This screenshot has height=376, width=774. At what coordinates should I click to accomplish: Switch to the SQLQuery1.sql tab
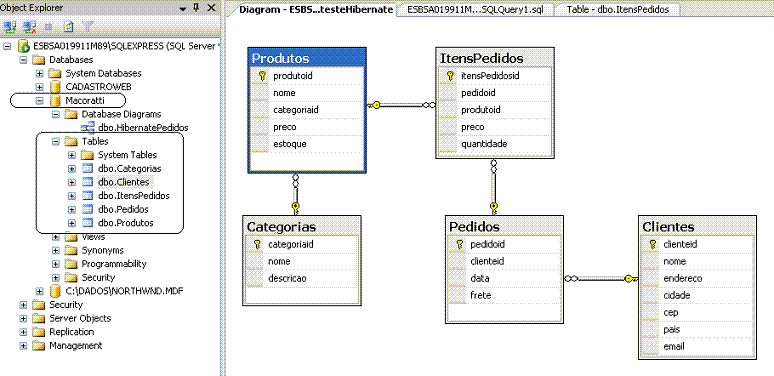click(x=475, y=9)
